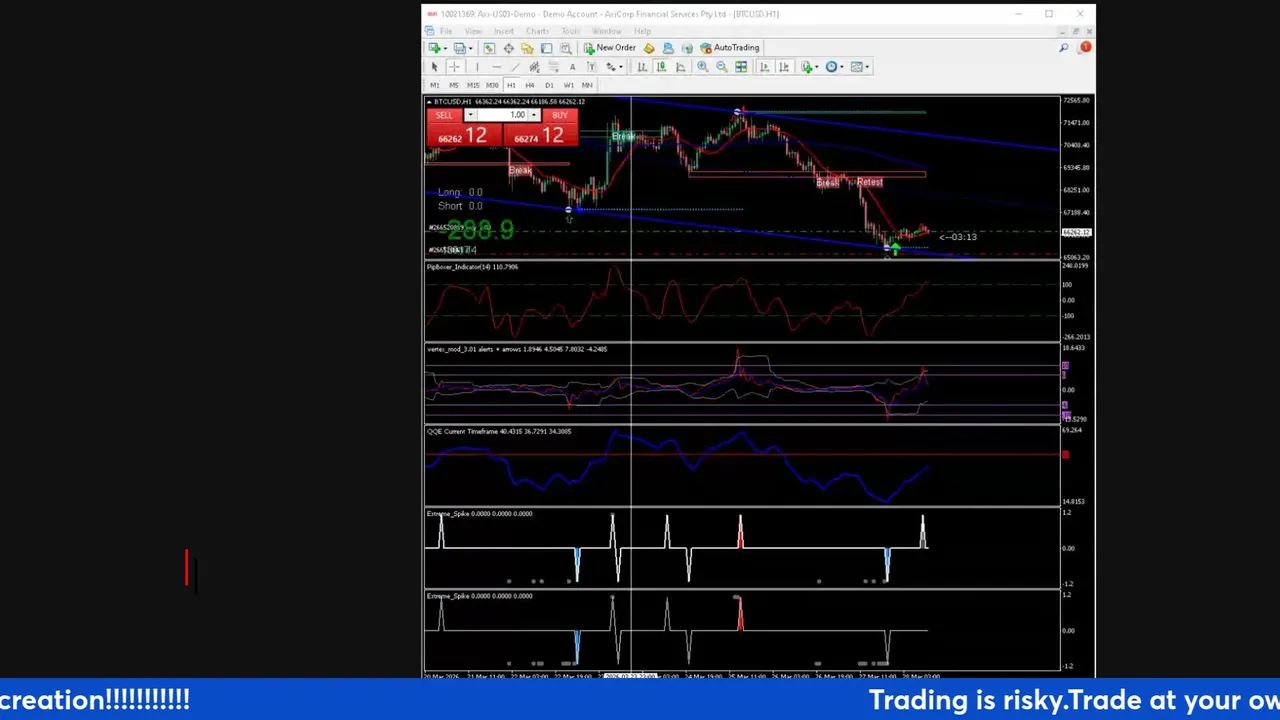Open the Strategy Tester icon
This screenshot has height=720, width=1280.
(x=566, y=48)
